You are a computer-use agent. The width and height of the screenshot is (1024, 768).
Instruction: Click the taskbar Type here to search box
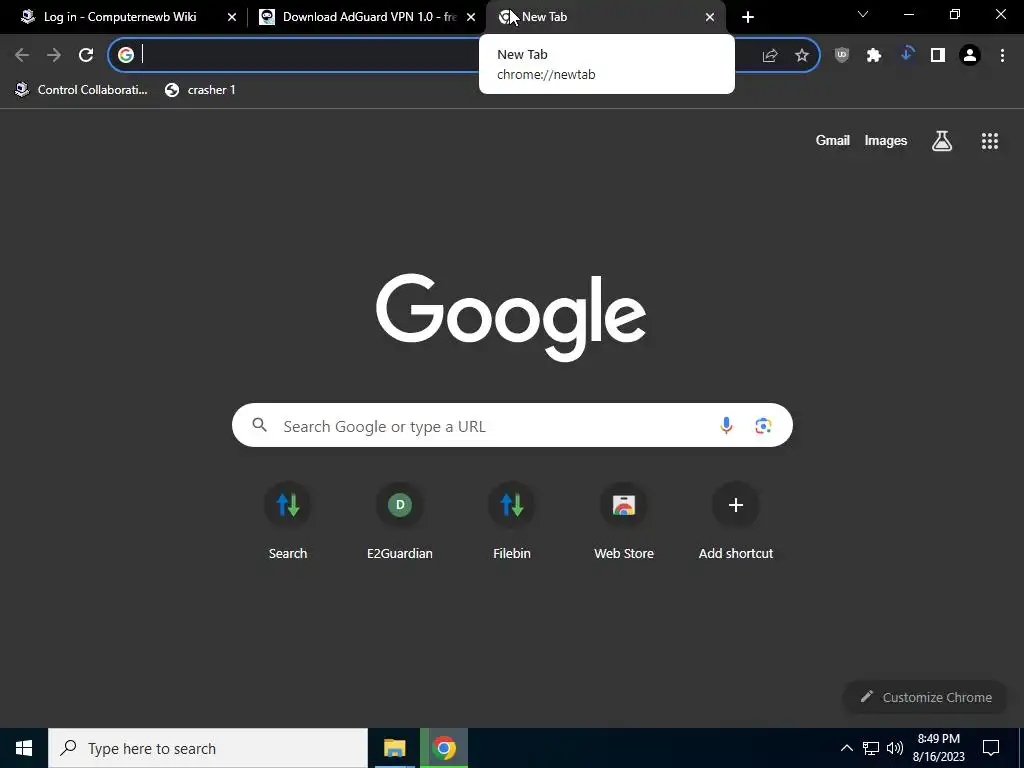pos(208,748)
